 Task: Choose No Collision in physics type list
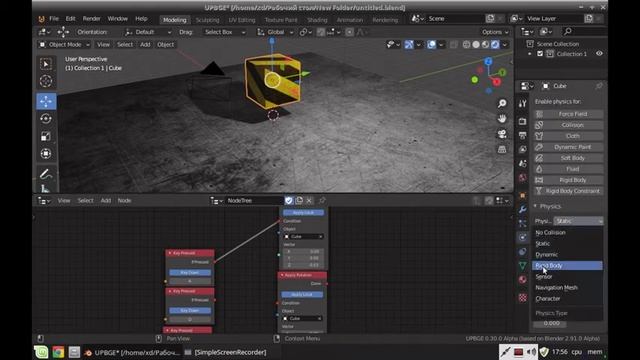coord(567,232)
